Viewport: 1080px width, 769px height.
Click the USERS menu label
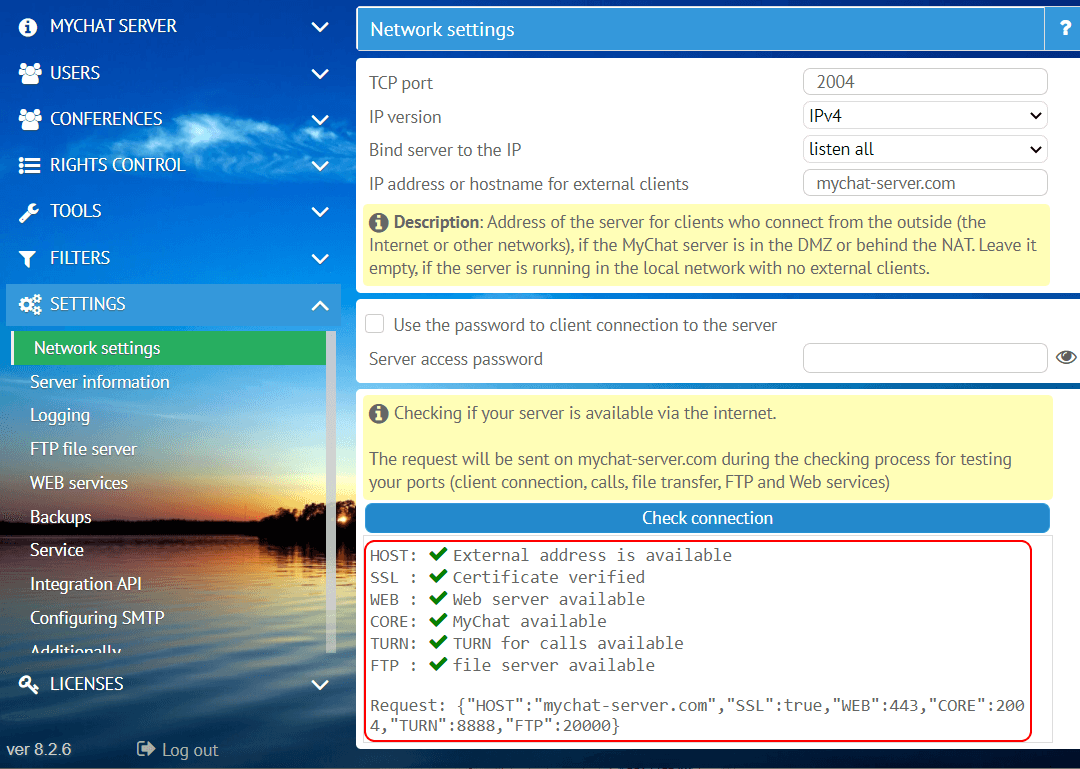tap(75, 73)
